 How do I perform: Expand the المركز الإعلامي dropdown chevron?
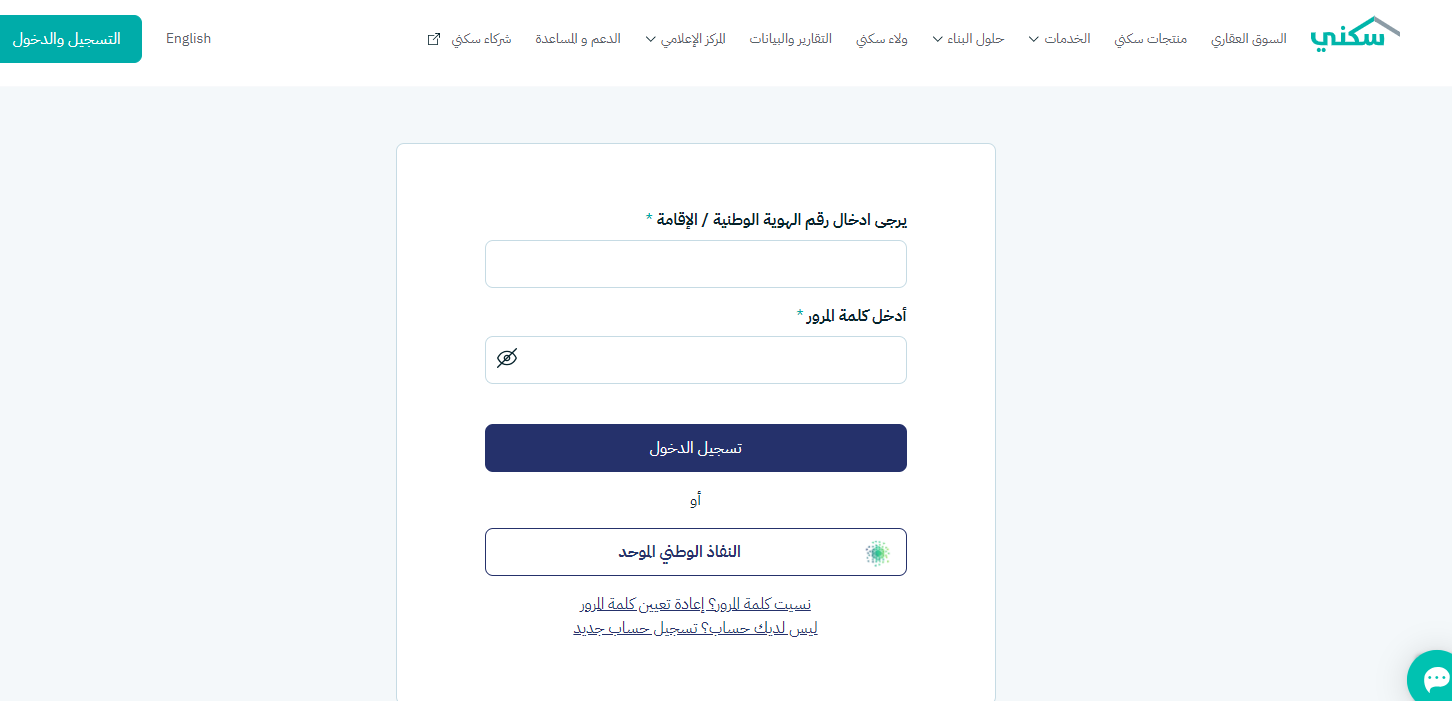[651, 39]
